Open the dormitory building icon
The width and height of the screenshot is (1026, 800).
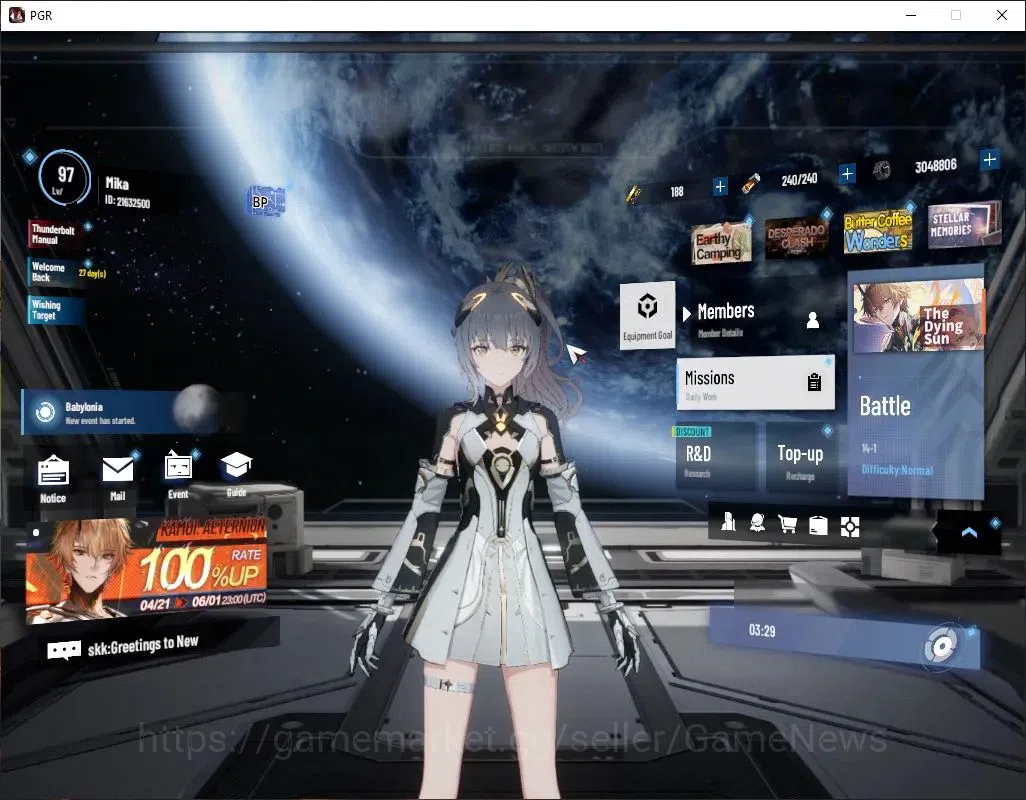pyautogui.click(x=728, y=521)
